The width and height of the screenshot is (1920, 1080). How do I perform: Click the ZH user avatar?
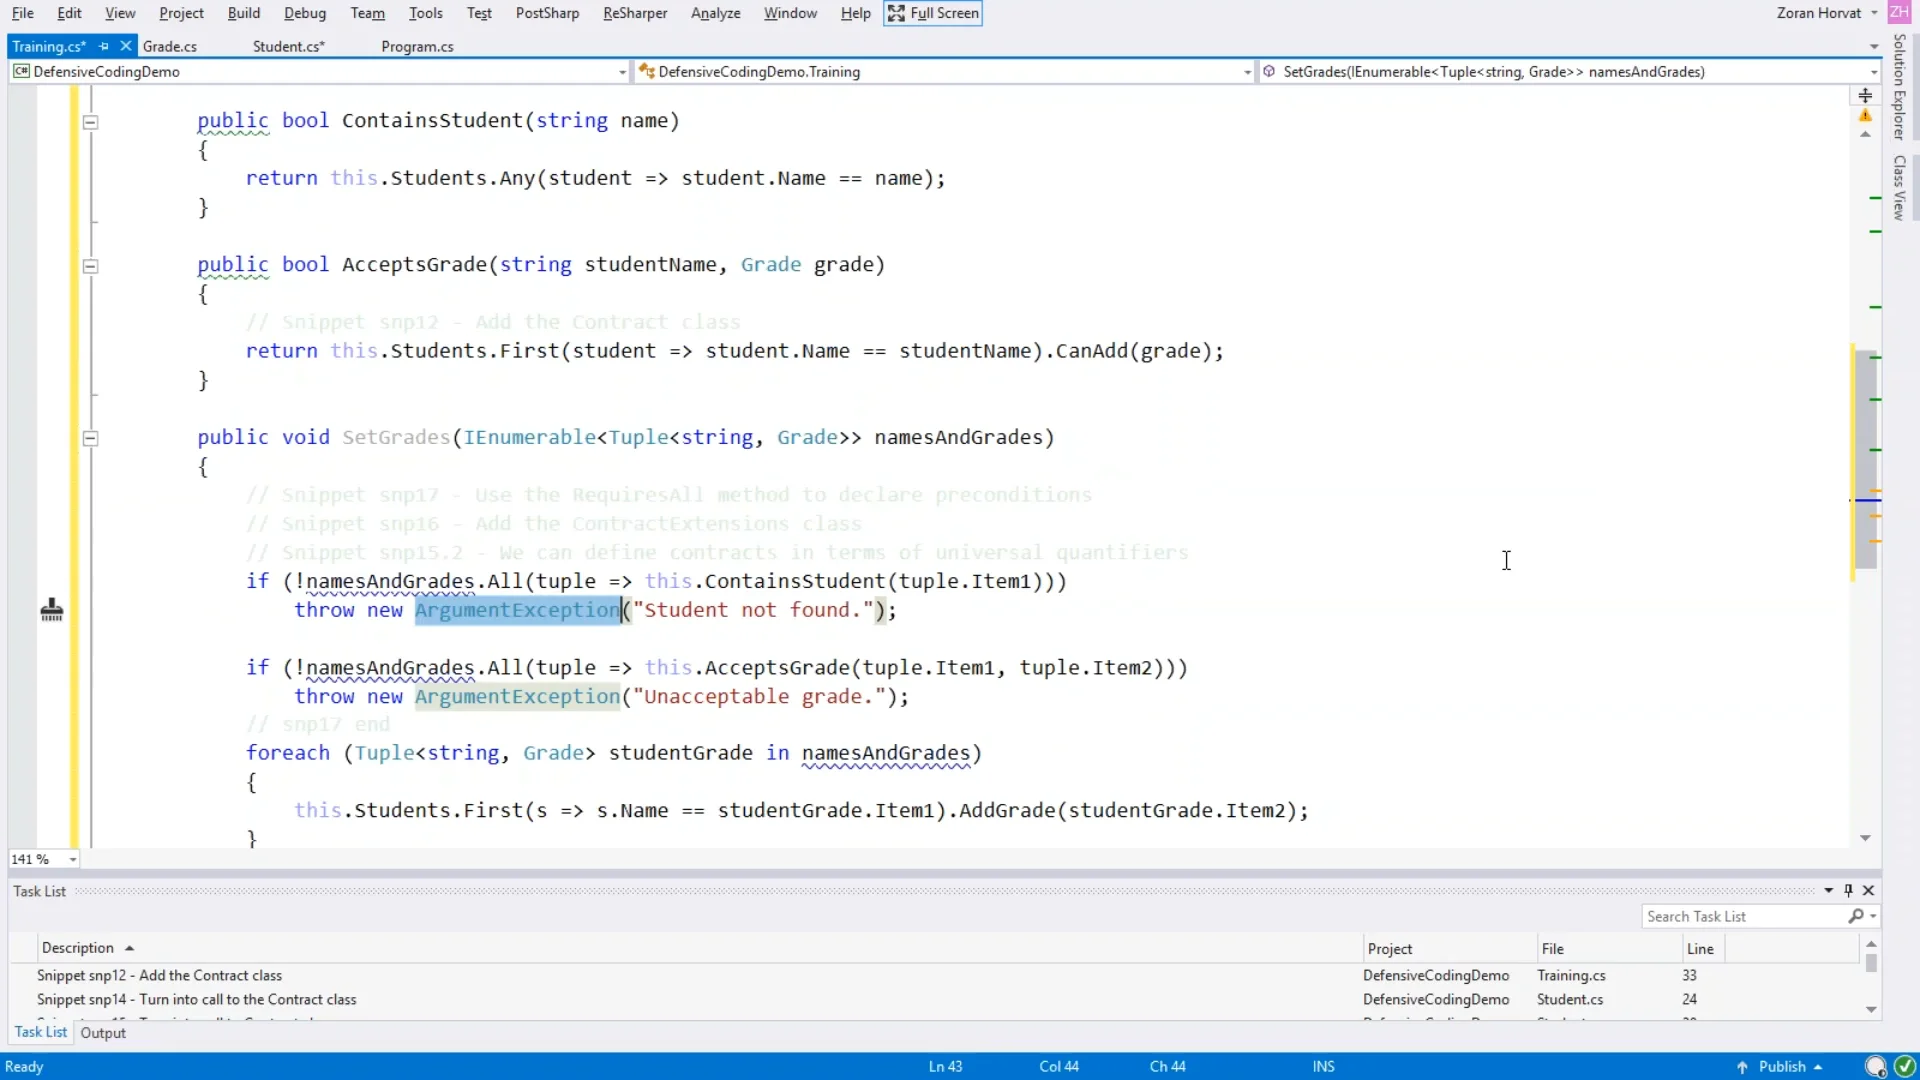[x=1899, y=12]
